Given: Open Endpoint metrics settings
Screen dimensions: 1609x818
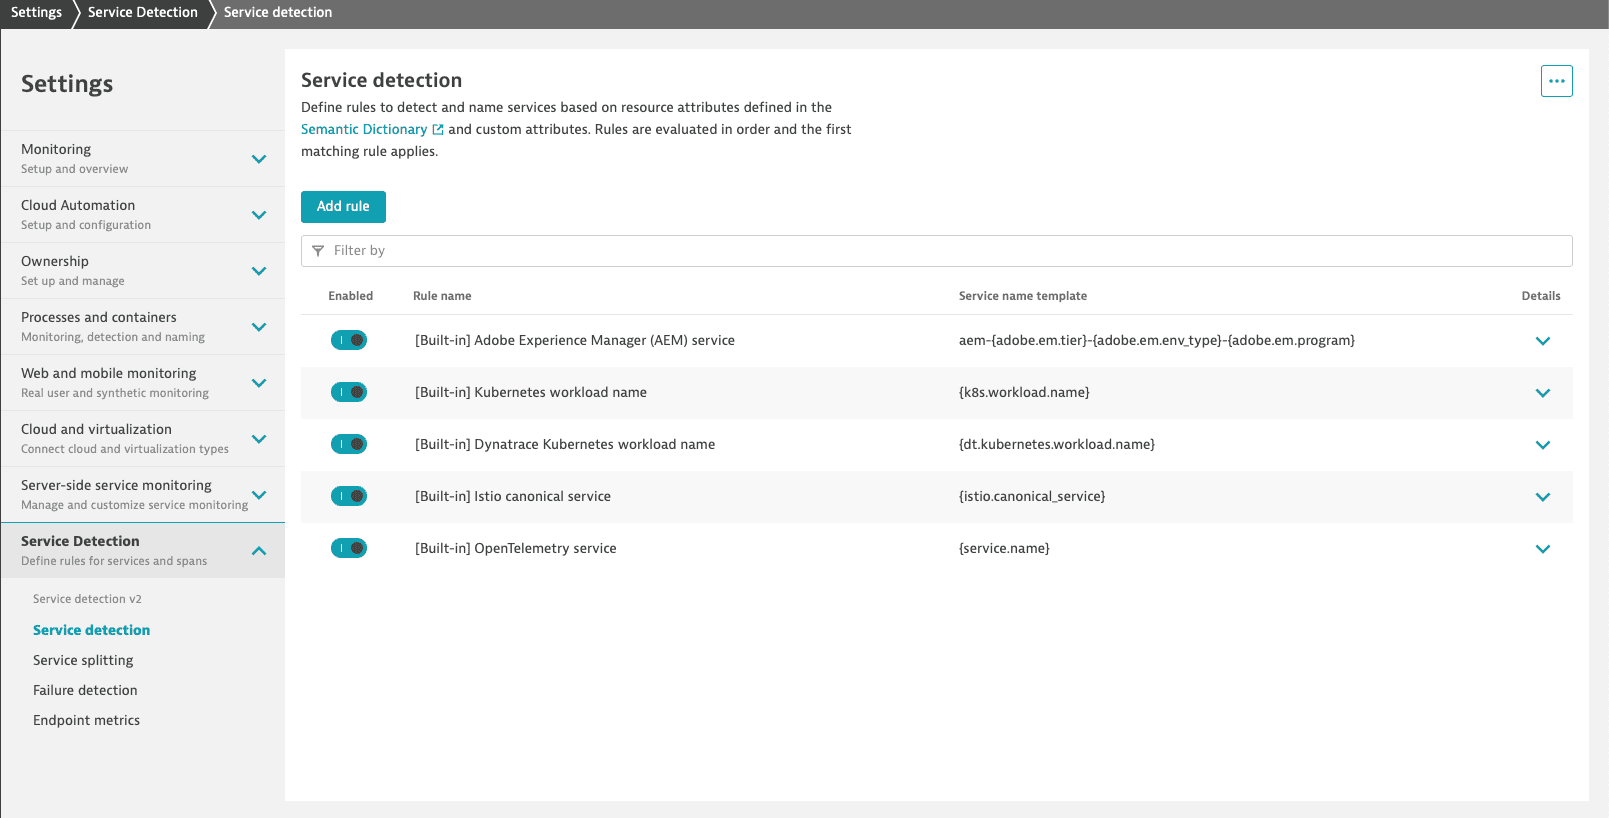Looking at the screenshot, I should (86, 720).
